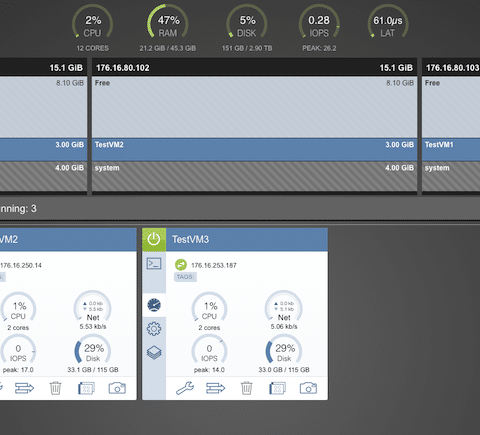Click the '5.53 kb/s' network rate text
Image resolution: width=480 pixels, height=435 pixels.
[x=93, y=327]
